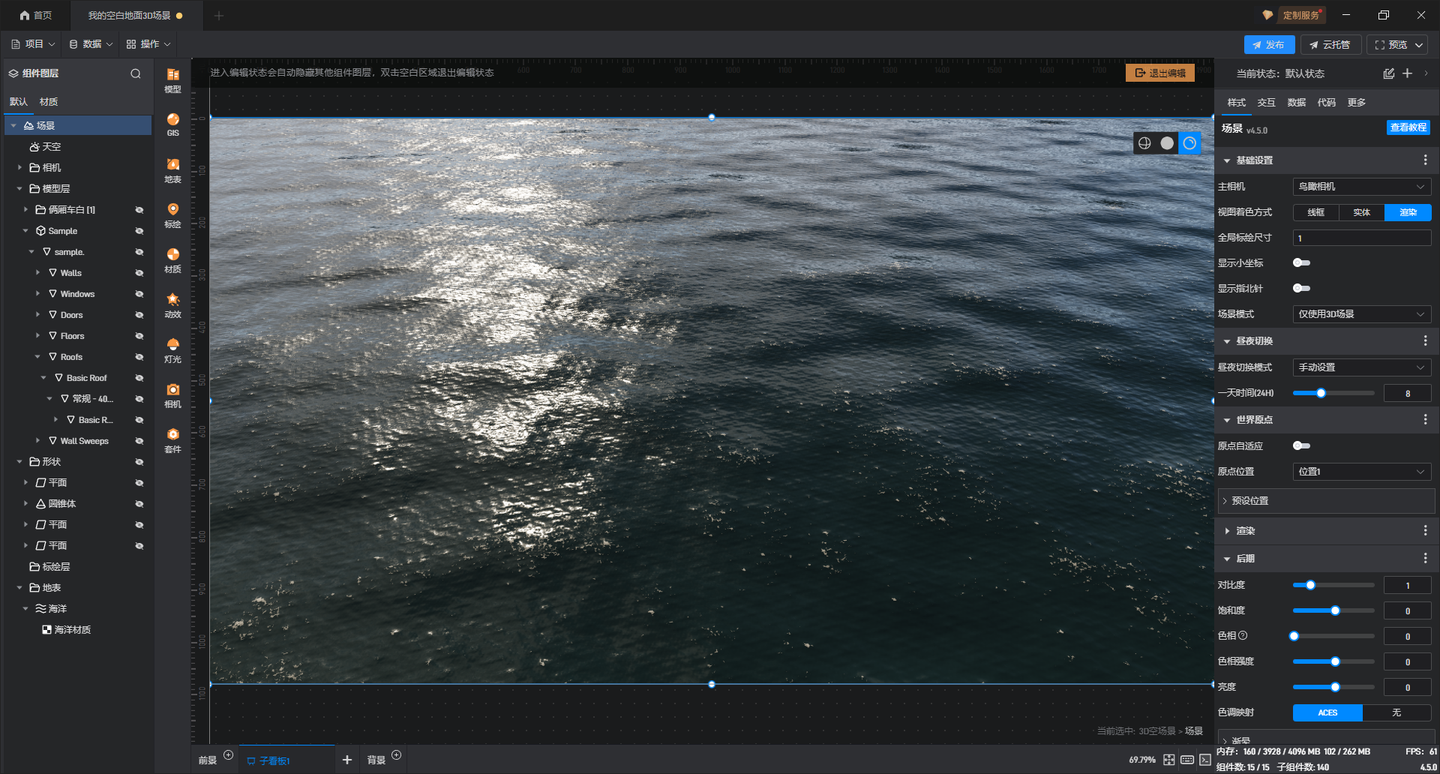Collapse the 形状 tree folder

click(x=20, y=462)
